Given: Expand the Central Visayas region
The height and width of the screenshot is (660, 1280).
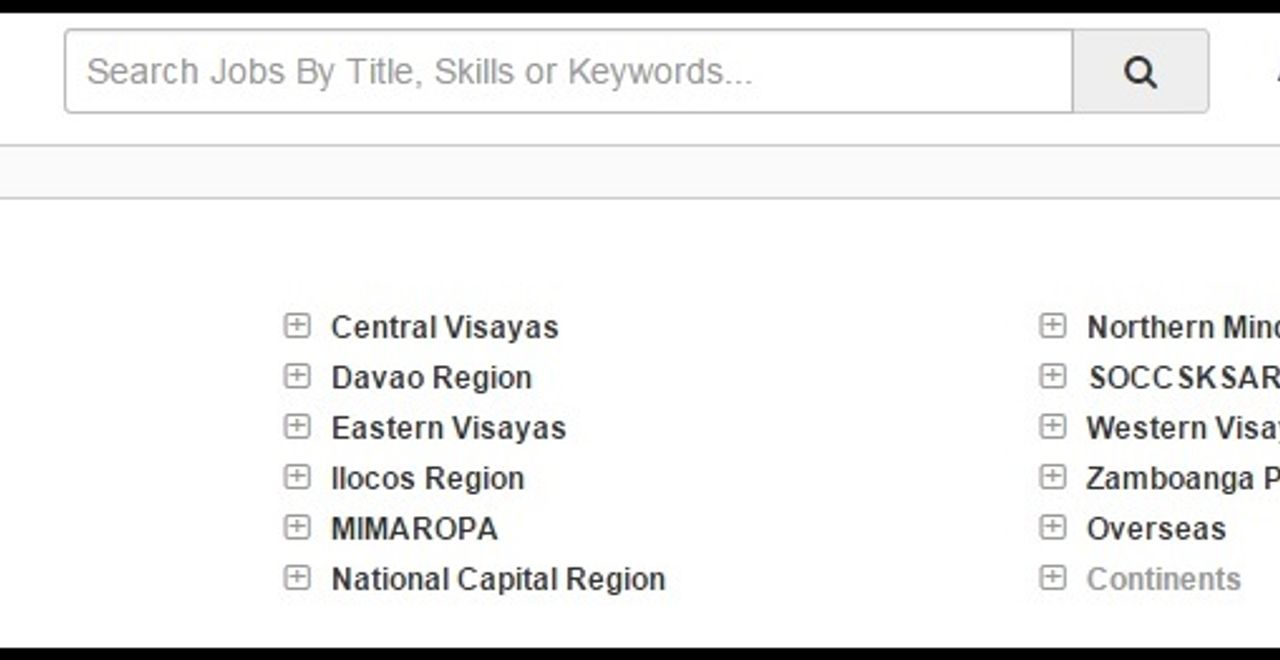Looking at the screenshot, I should (297, 326).
